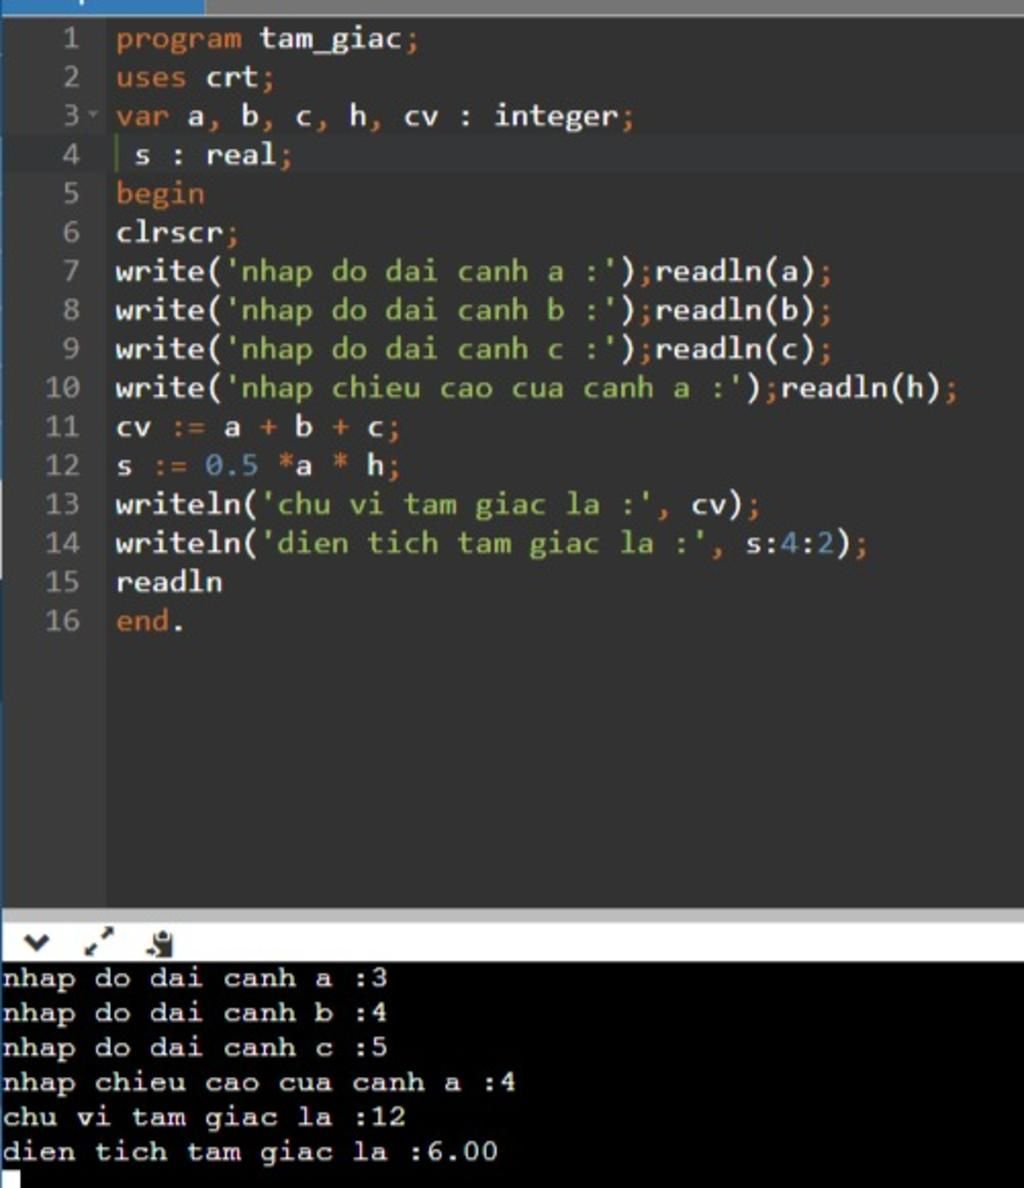Screen dimensions: 1024x1188
Task: Expand the console panel to fullscreen
Action: pyautogui.click(x=99, y=941)
